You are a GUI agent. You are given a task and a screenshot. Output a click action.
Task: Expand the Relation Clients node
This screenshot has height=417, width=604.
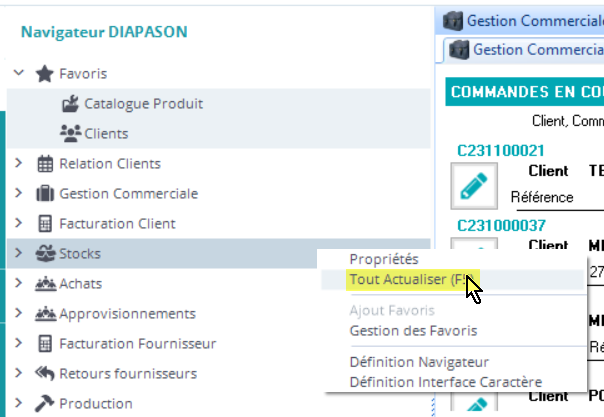pyautogui.click(x=18, y=163)
